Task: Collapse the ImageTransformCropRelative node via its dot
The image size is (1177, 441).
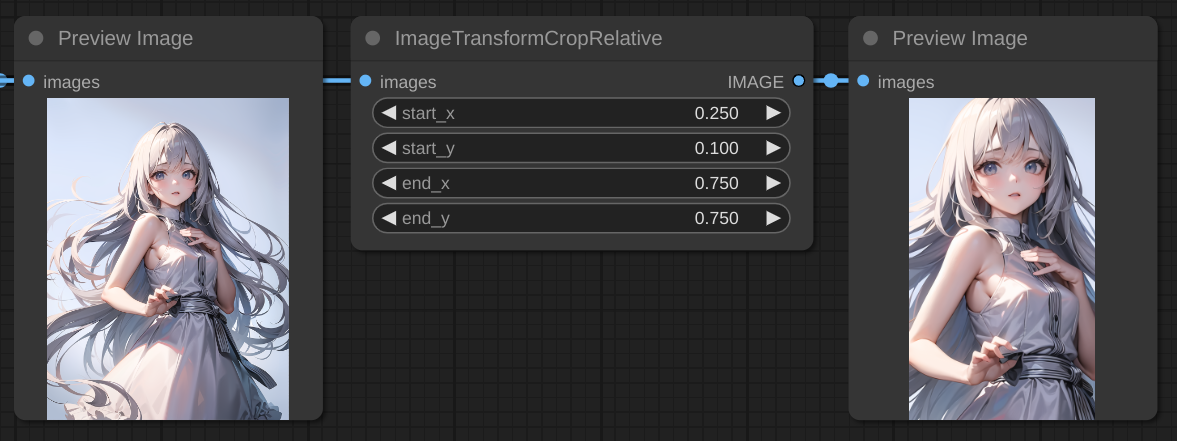Action: 373,39
